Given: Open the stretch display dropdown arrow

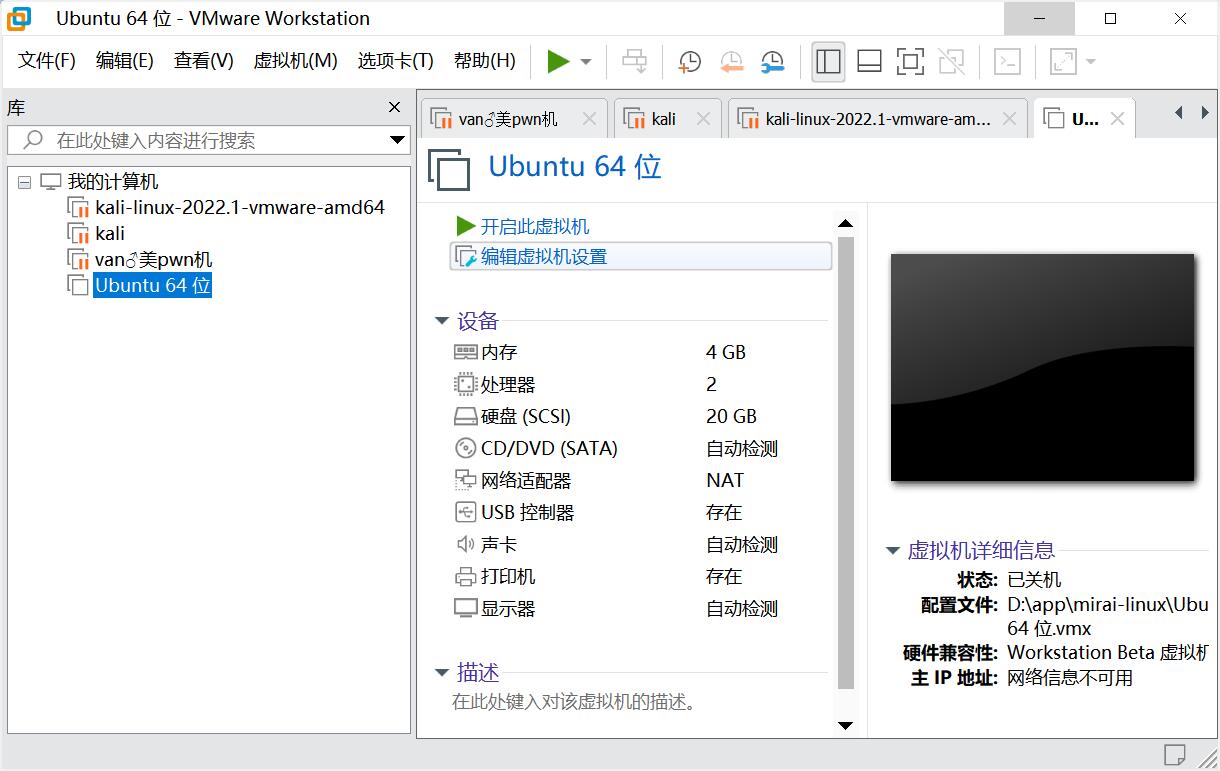Looking at the screenshot, I should tap(1090, 62).
